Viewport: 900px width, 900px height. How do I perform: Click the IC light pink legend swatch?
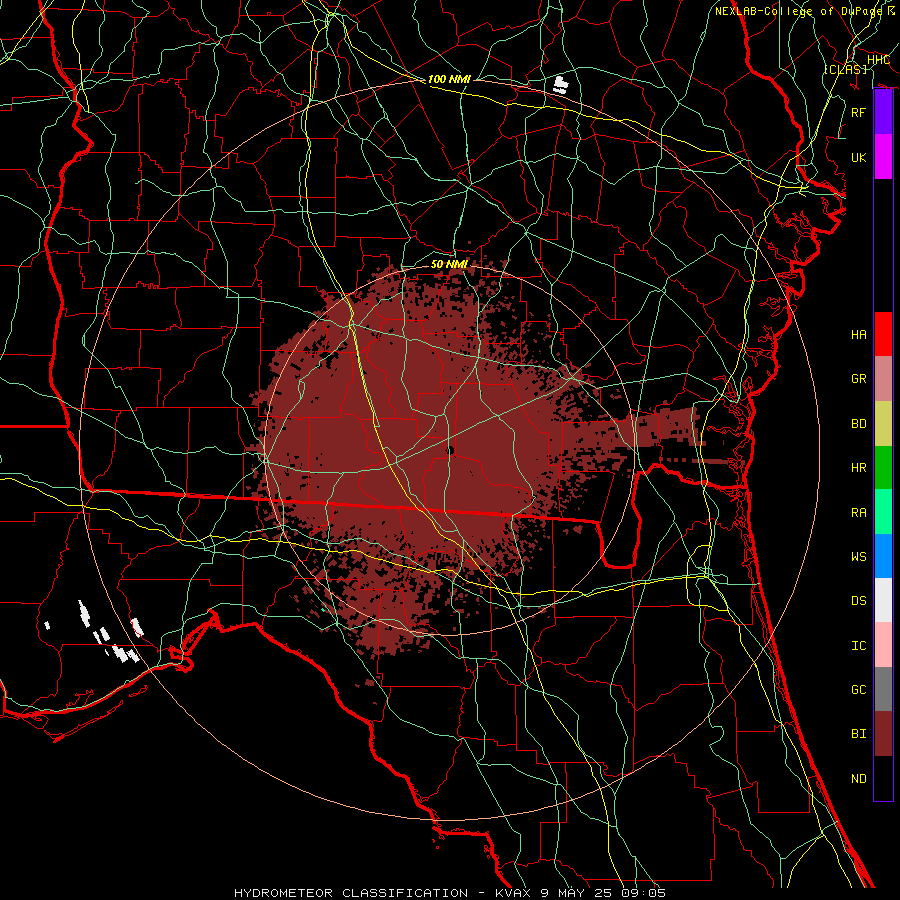(x=883, y=645)
